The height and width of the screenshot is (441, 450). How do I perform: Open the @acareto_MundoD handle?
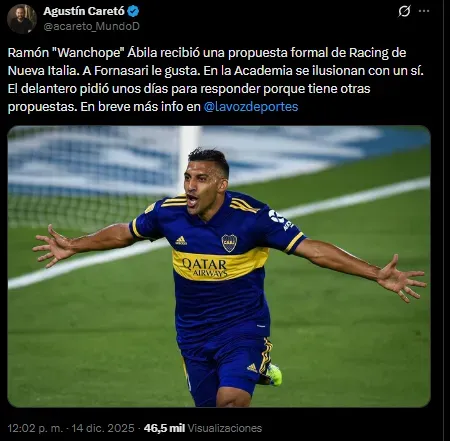(91, 26)
